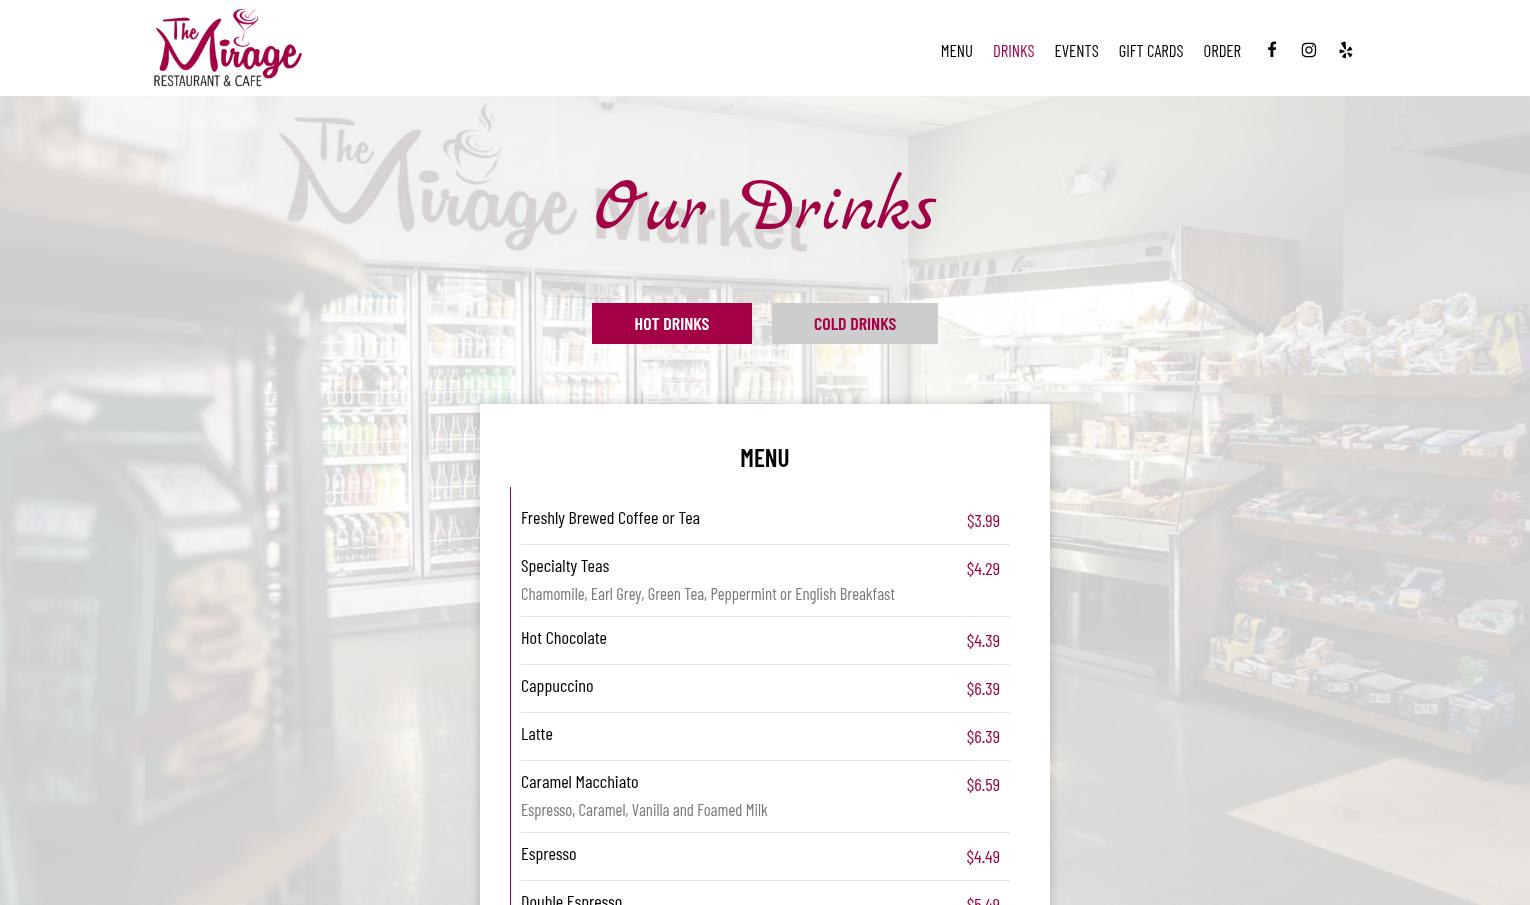Open the Drinks navigation item
The image size is (1530, 905).
(x=1013, y=50)
